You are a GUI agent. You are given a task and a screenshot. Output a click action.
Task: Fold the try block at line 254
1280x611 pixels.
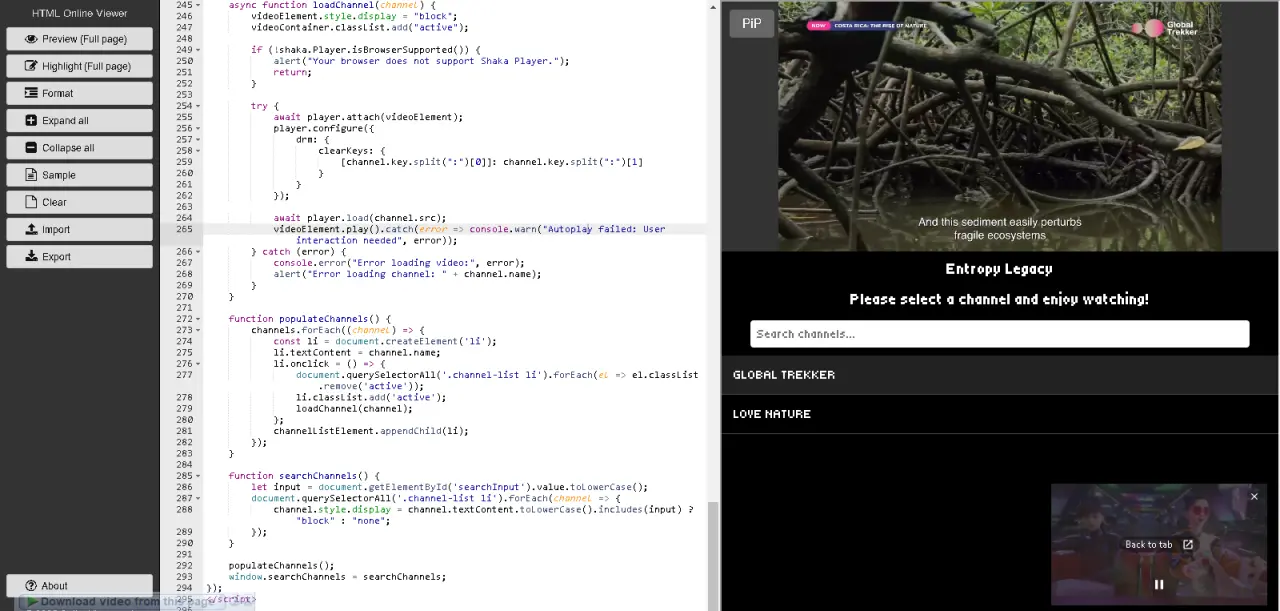pos(198,106)
